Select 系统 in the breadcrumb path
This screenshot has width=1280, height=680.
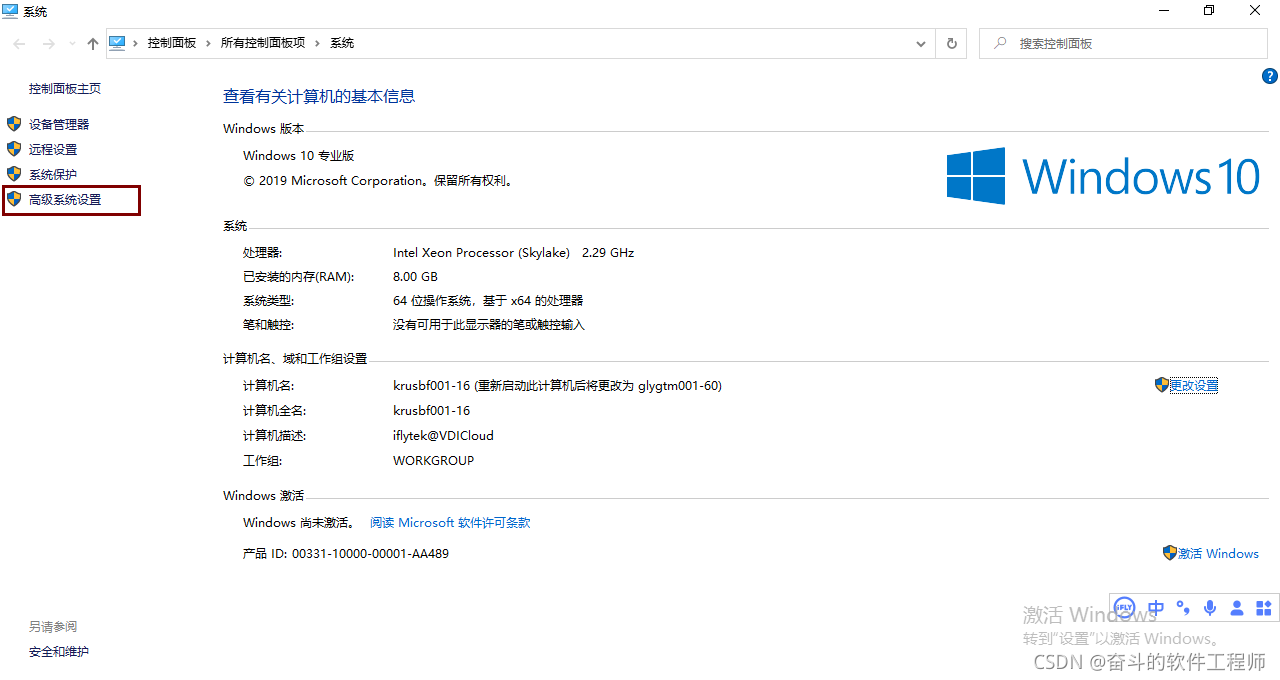tap(342, 43)
